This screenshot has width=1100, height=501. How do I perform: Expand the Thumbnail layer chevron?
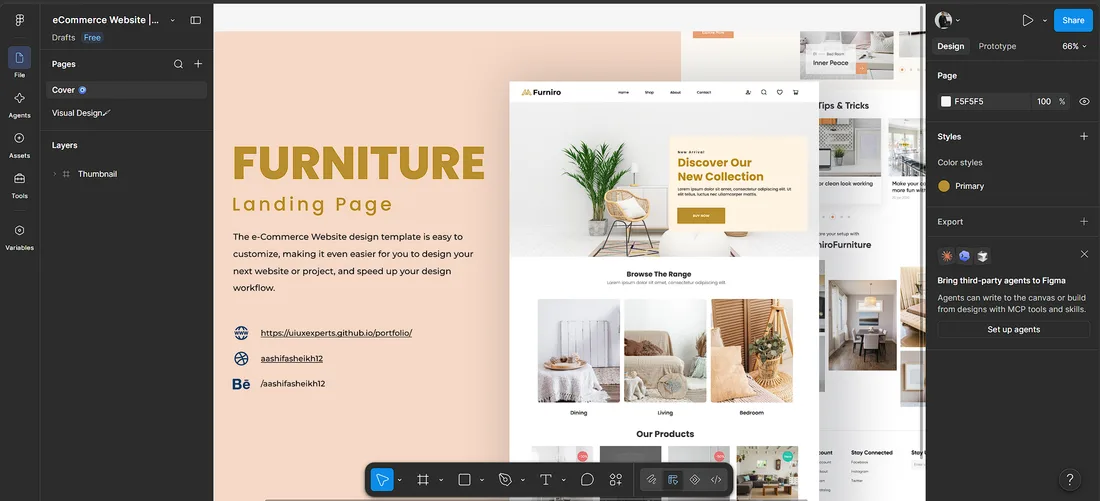coord(54,174)
